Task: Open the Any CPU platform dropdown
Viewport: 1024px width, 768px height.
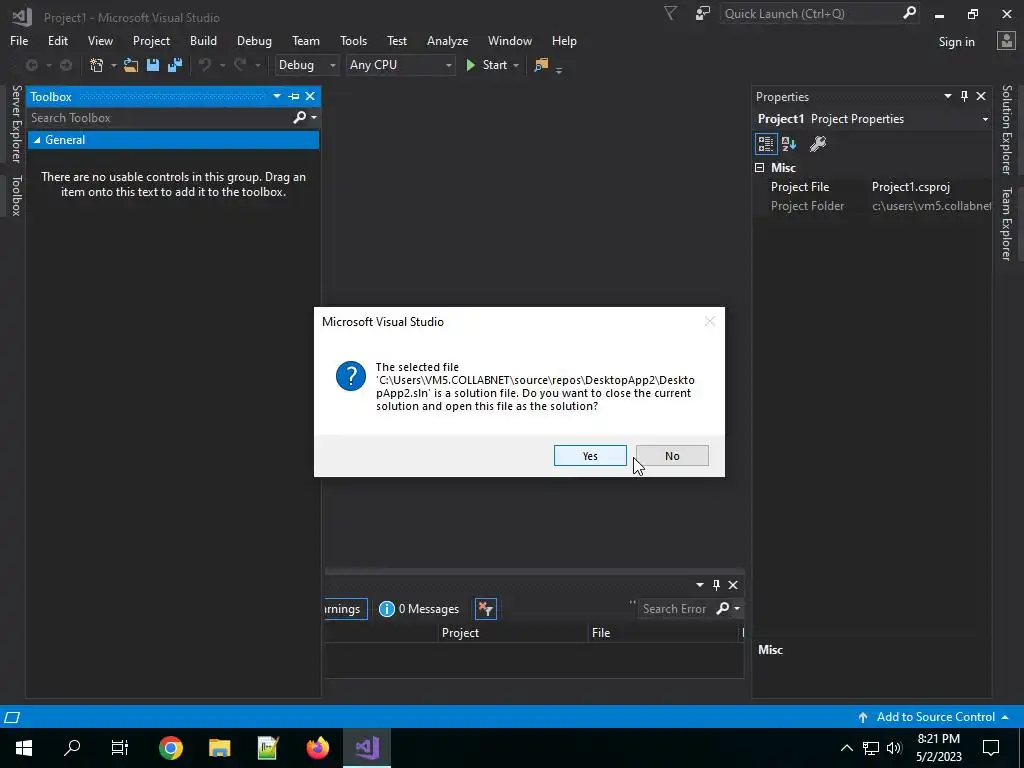Action: (400, 65)
